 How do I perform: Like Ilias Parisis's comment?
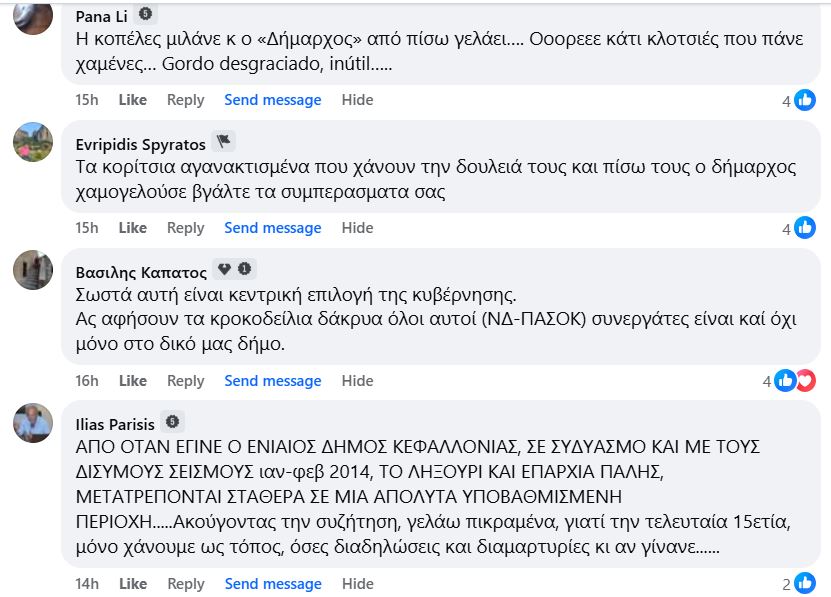[x=133, y=584]
